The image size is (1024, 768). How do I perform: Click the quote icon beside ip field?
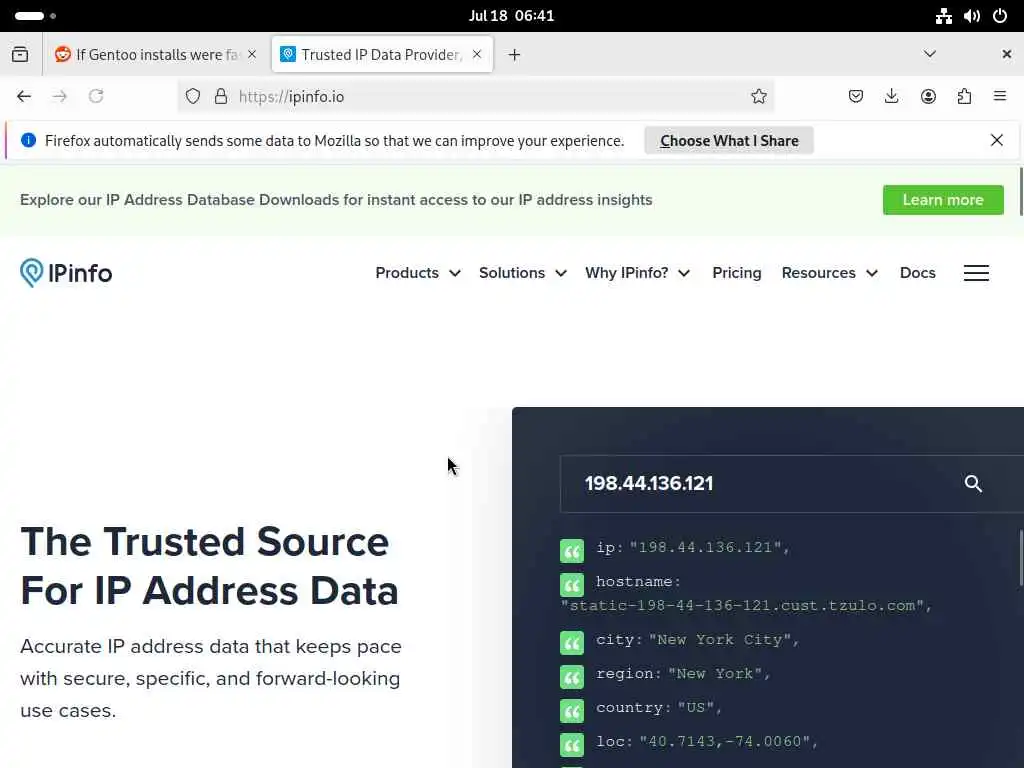point(571,551)
